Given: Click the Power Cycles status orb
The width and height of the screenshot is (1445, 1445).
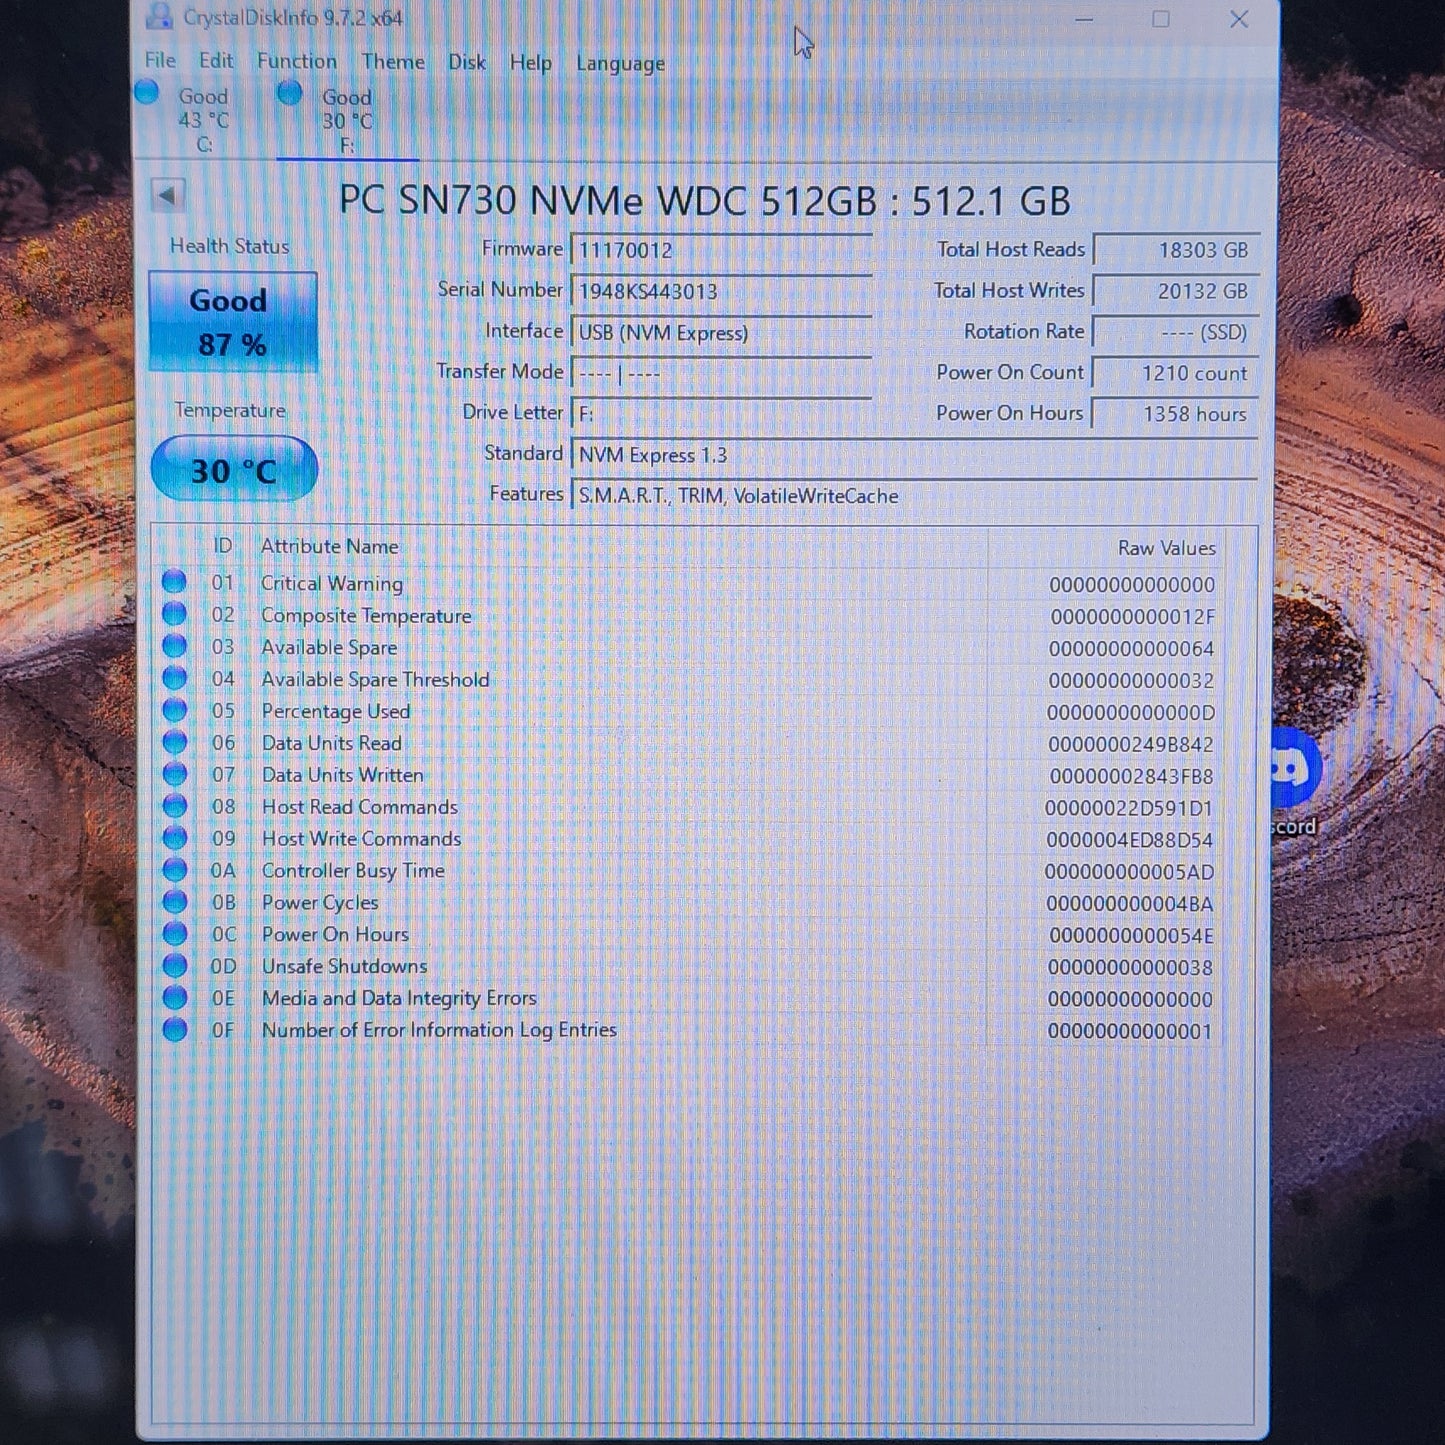Looking at the screenshot, I should [x=174, y=901].
